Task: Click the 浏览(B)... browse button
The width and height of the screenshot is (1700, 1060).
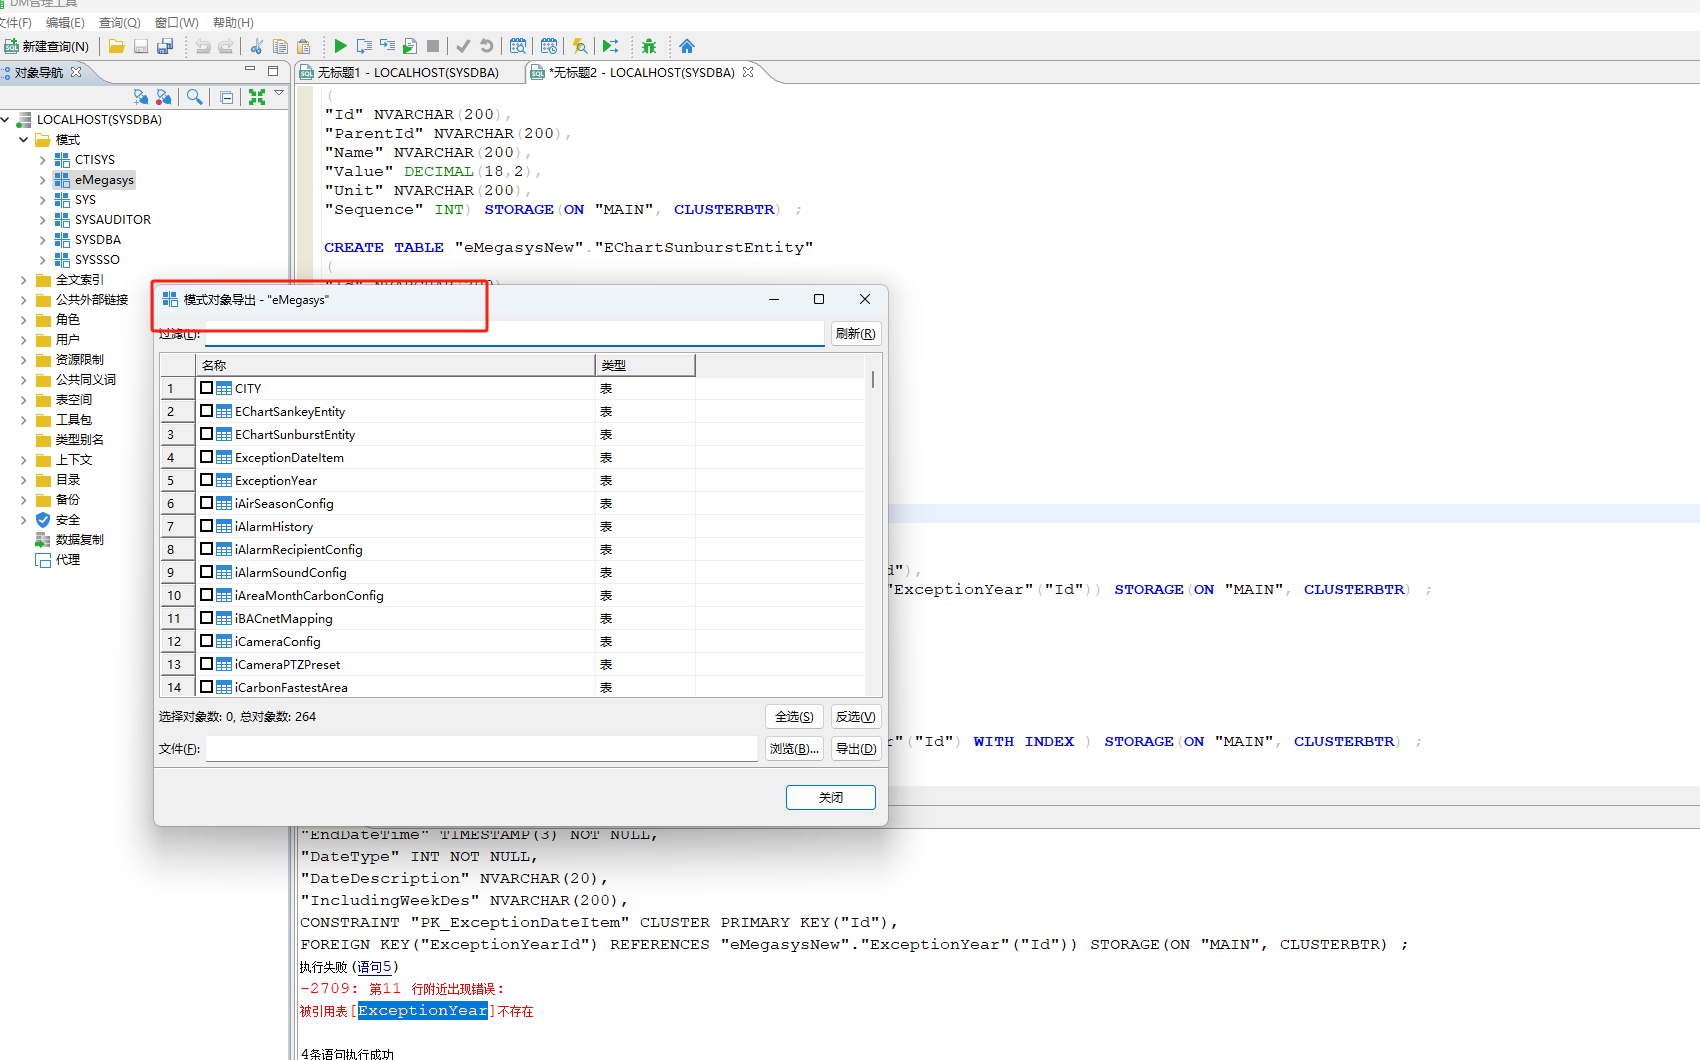Action: (794, 749)
